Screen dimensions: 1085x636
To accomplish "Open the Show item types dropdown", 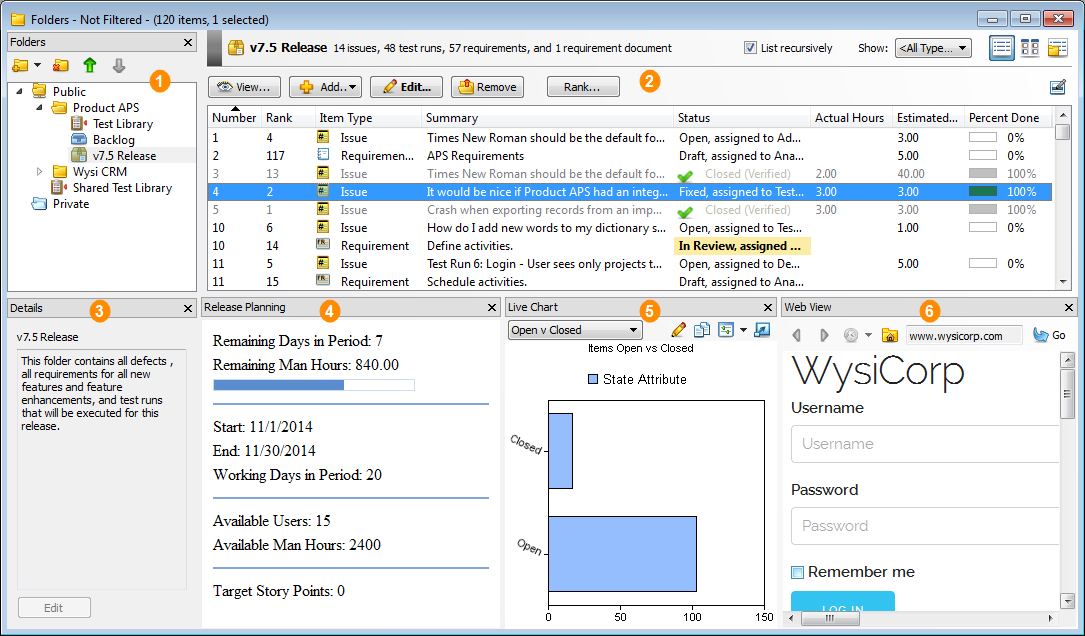I will (932, 48).
